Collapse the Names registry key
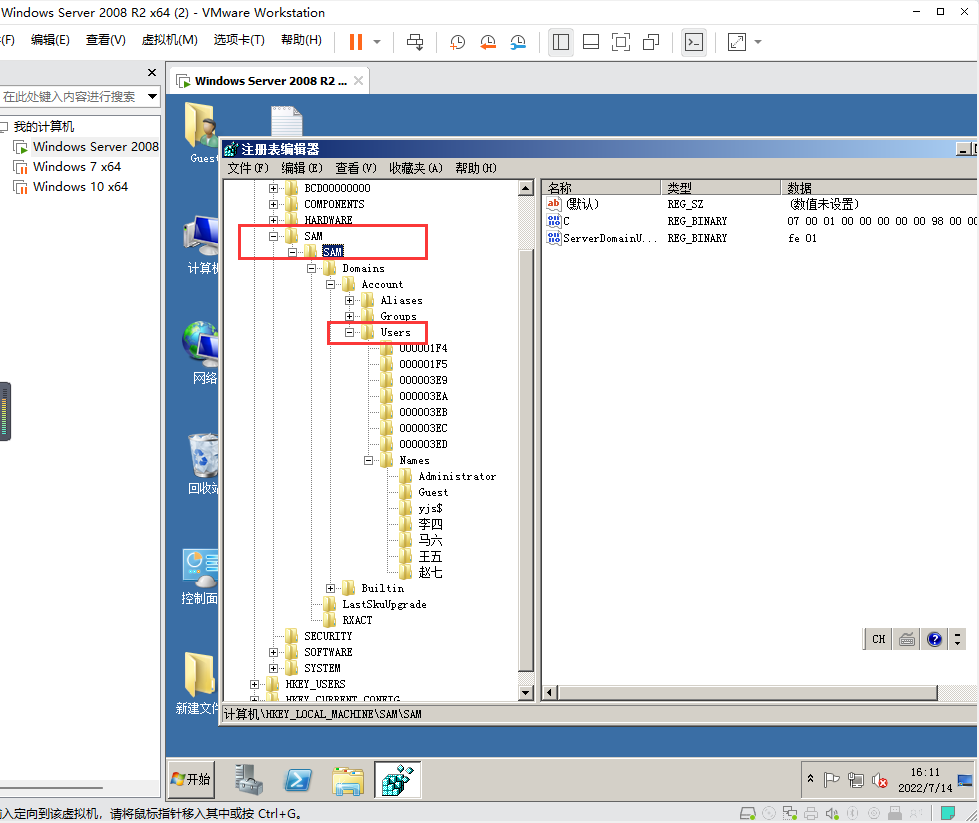Screen dimensions: 979x823 click(368, 461)
